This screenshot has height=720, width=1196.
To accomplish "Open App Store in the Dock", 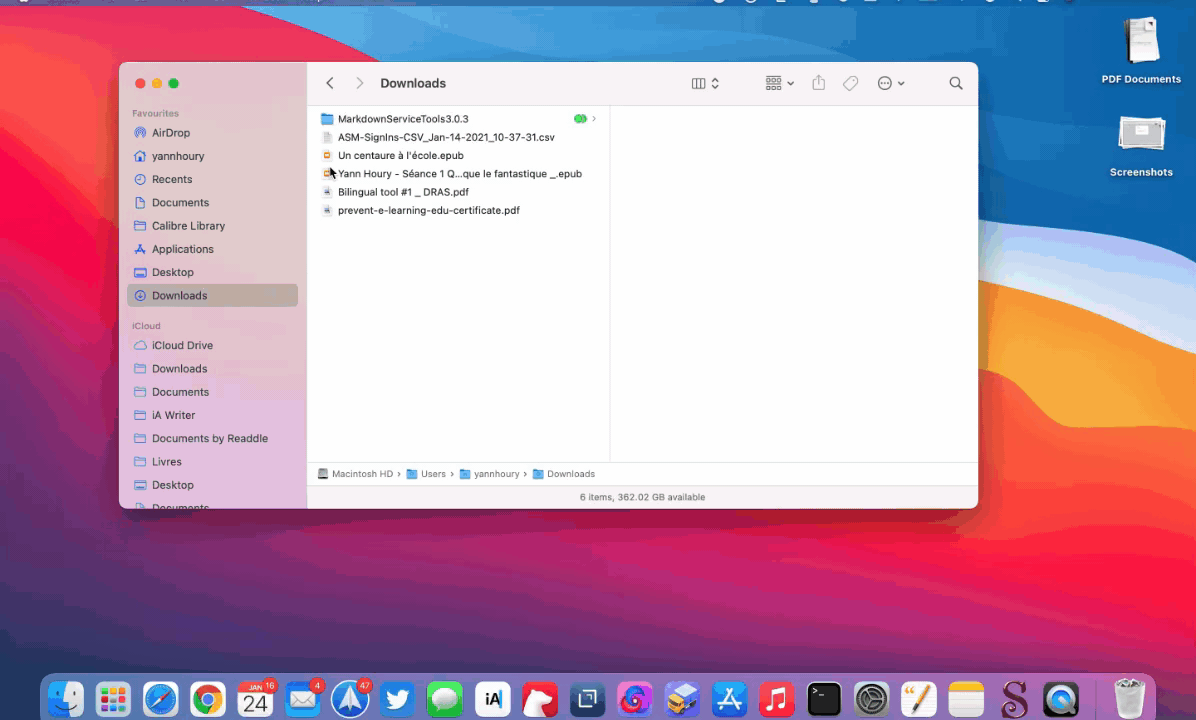I will click(729, 699).
